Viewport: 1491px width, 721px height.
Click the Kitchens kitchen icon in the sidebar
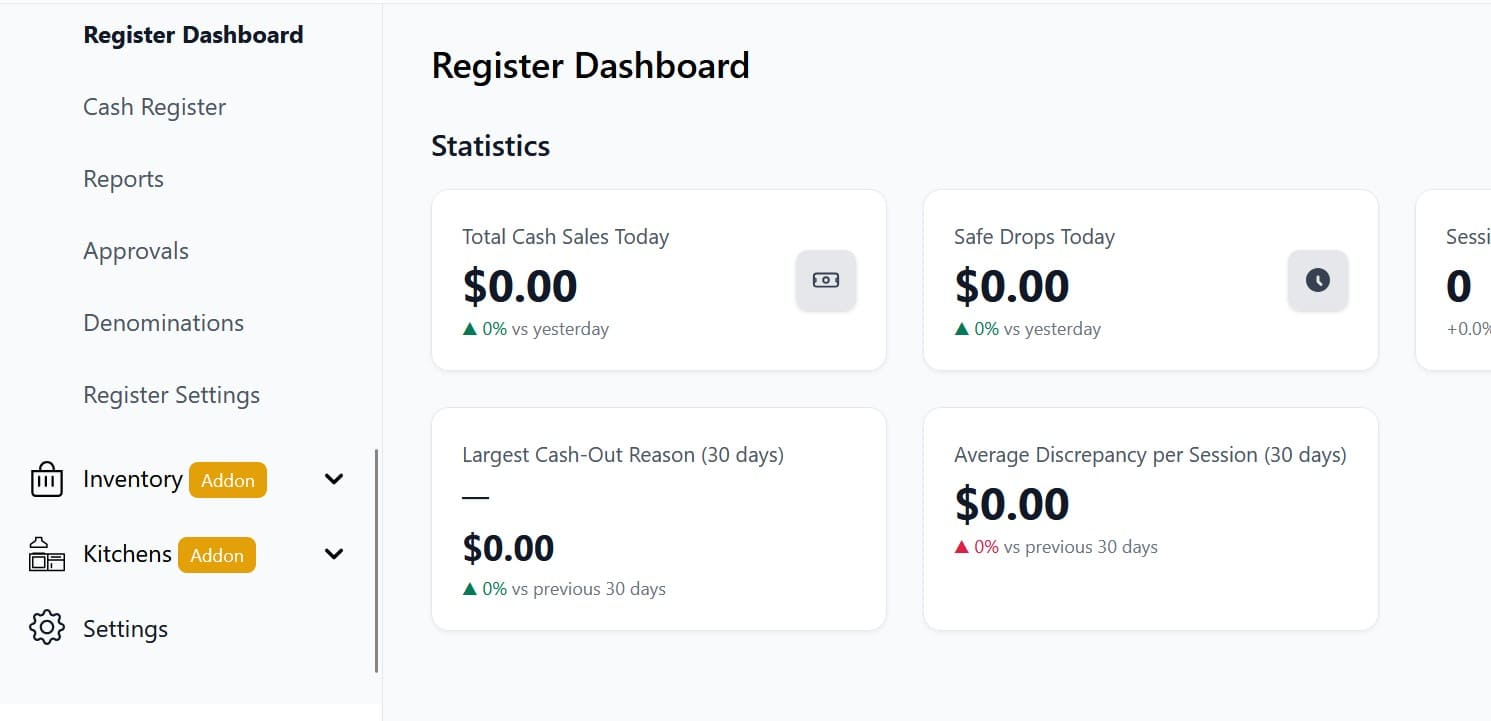(x=45, y=553)
